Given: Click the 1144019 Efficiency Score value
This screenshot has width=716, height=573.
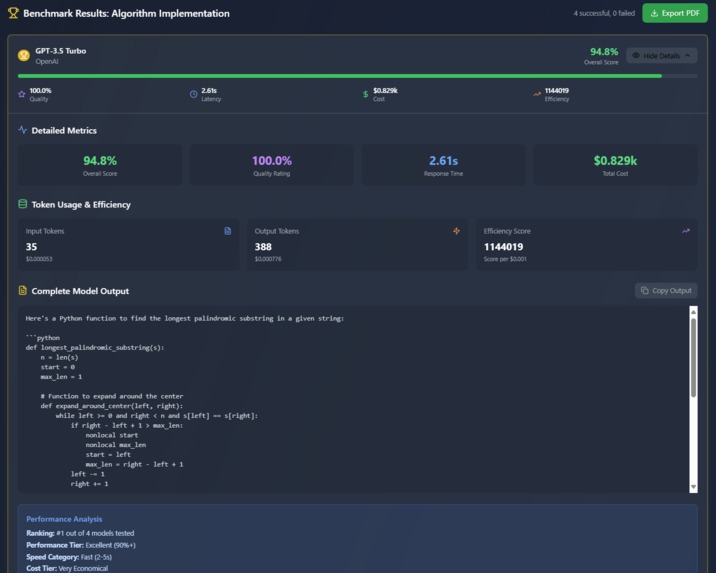Looking at the screenshot, I should click(x=504, y=247).
